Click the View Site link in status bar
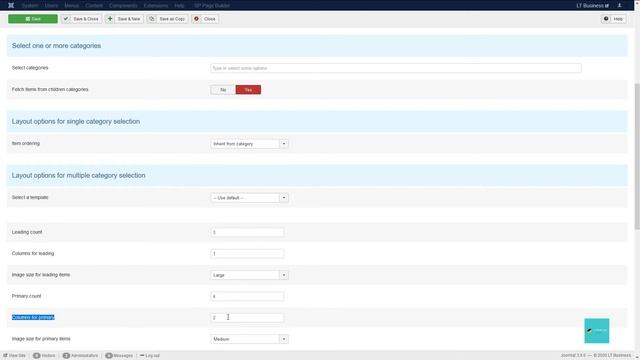The image size is (640, 360). pyautogui.click(x=15, y=356)
